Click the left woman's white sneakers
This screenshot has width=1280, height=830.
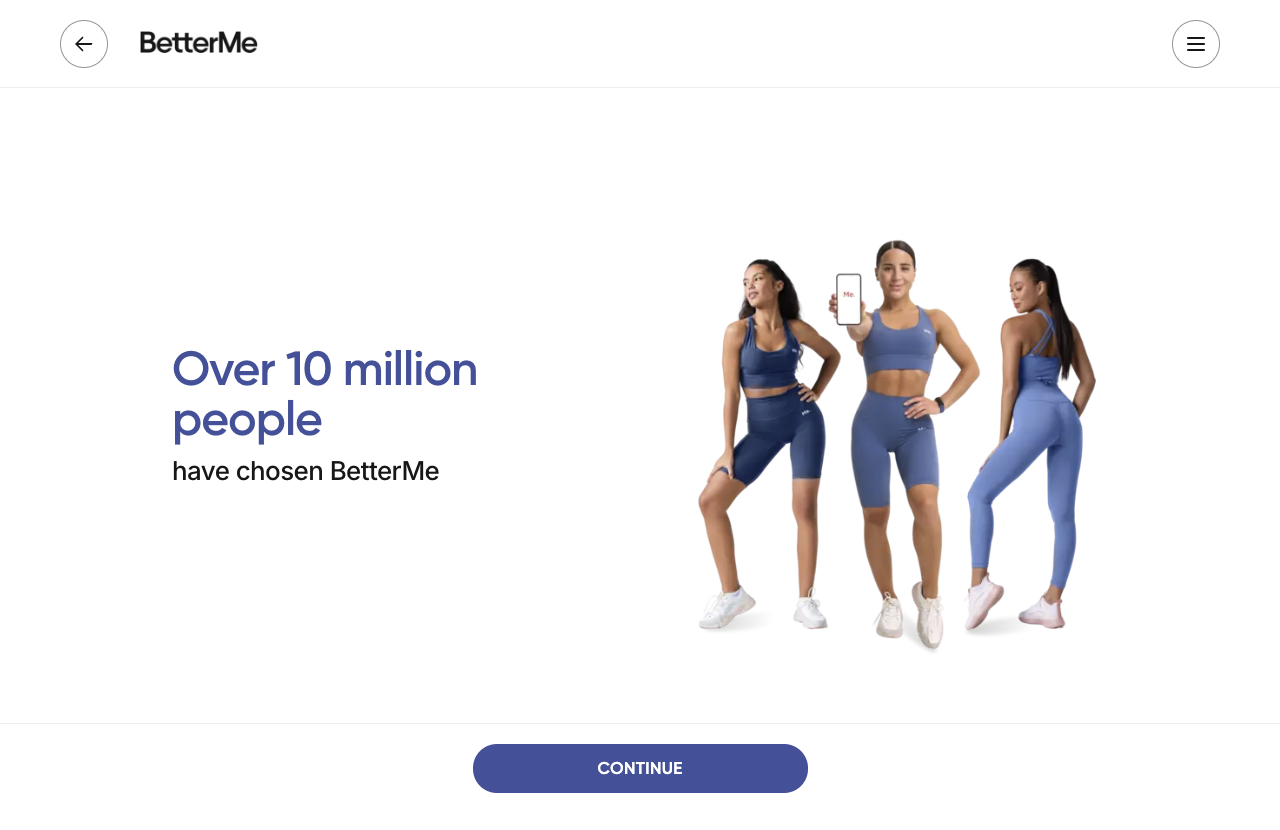[763, 608]
